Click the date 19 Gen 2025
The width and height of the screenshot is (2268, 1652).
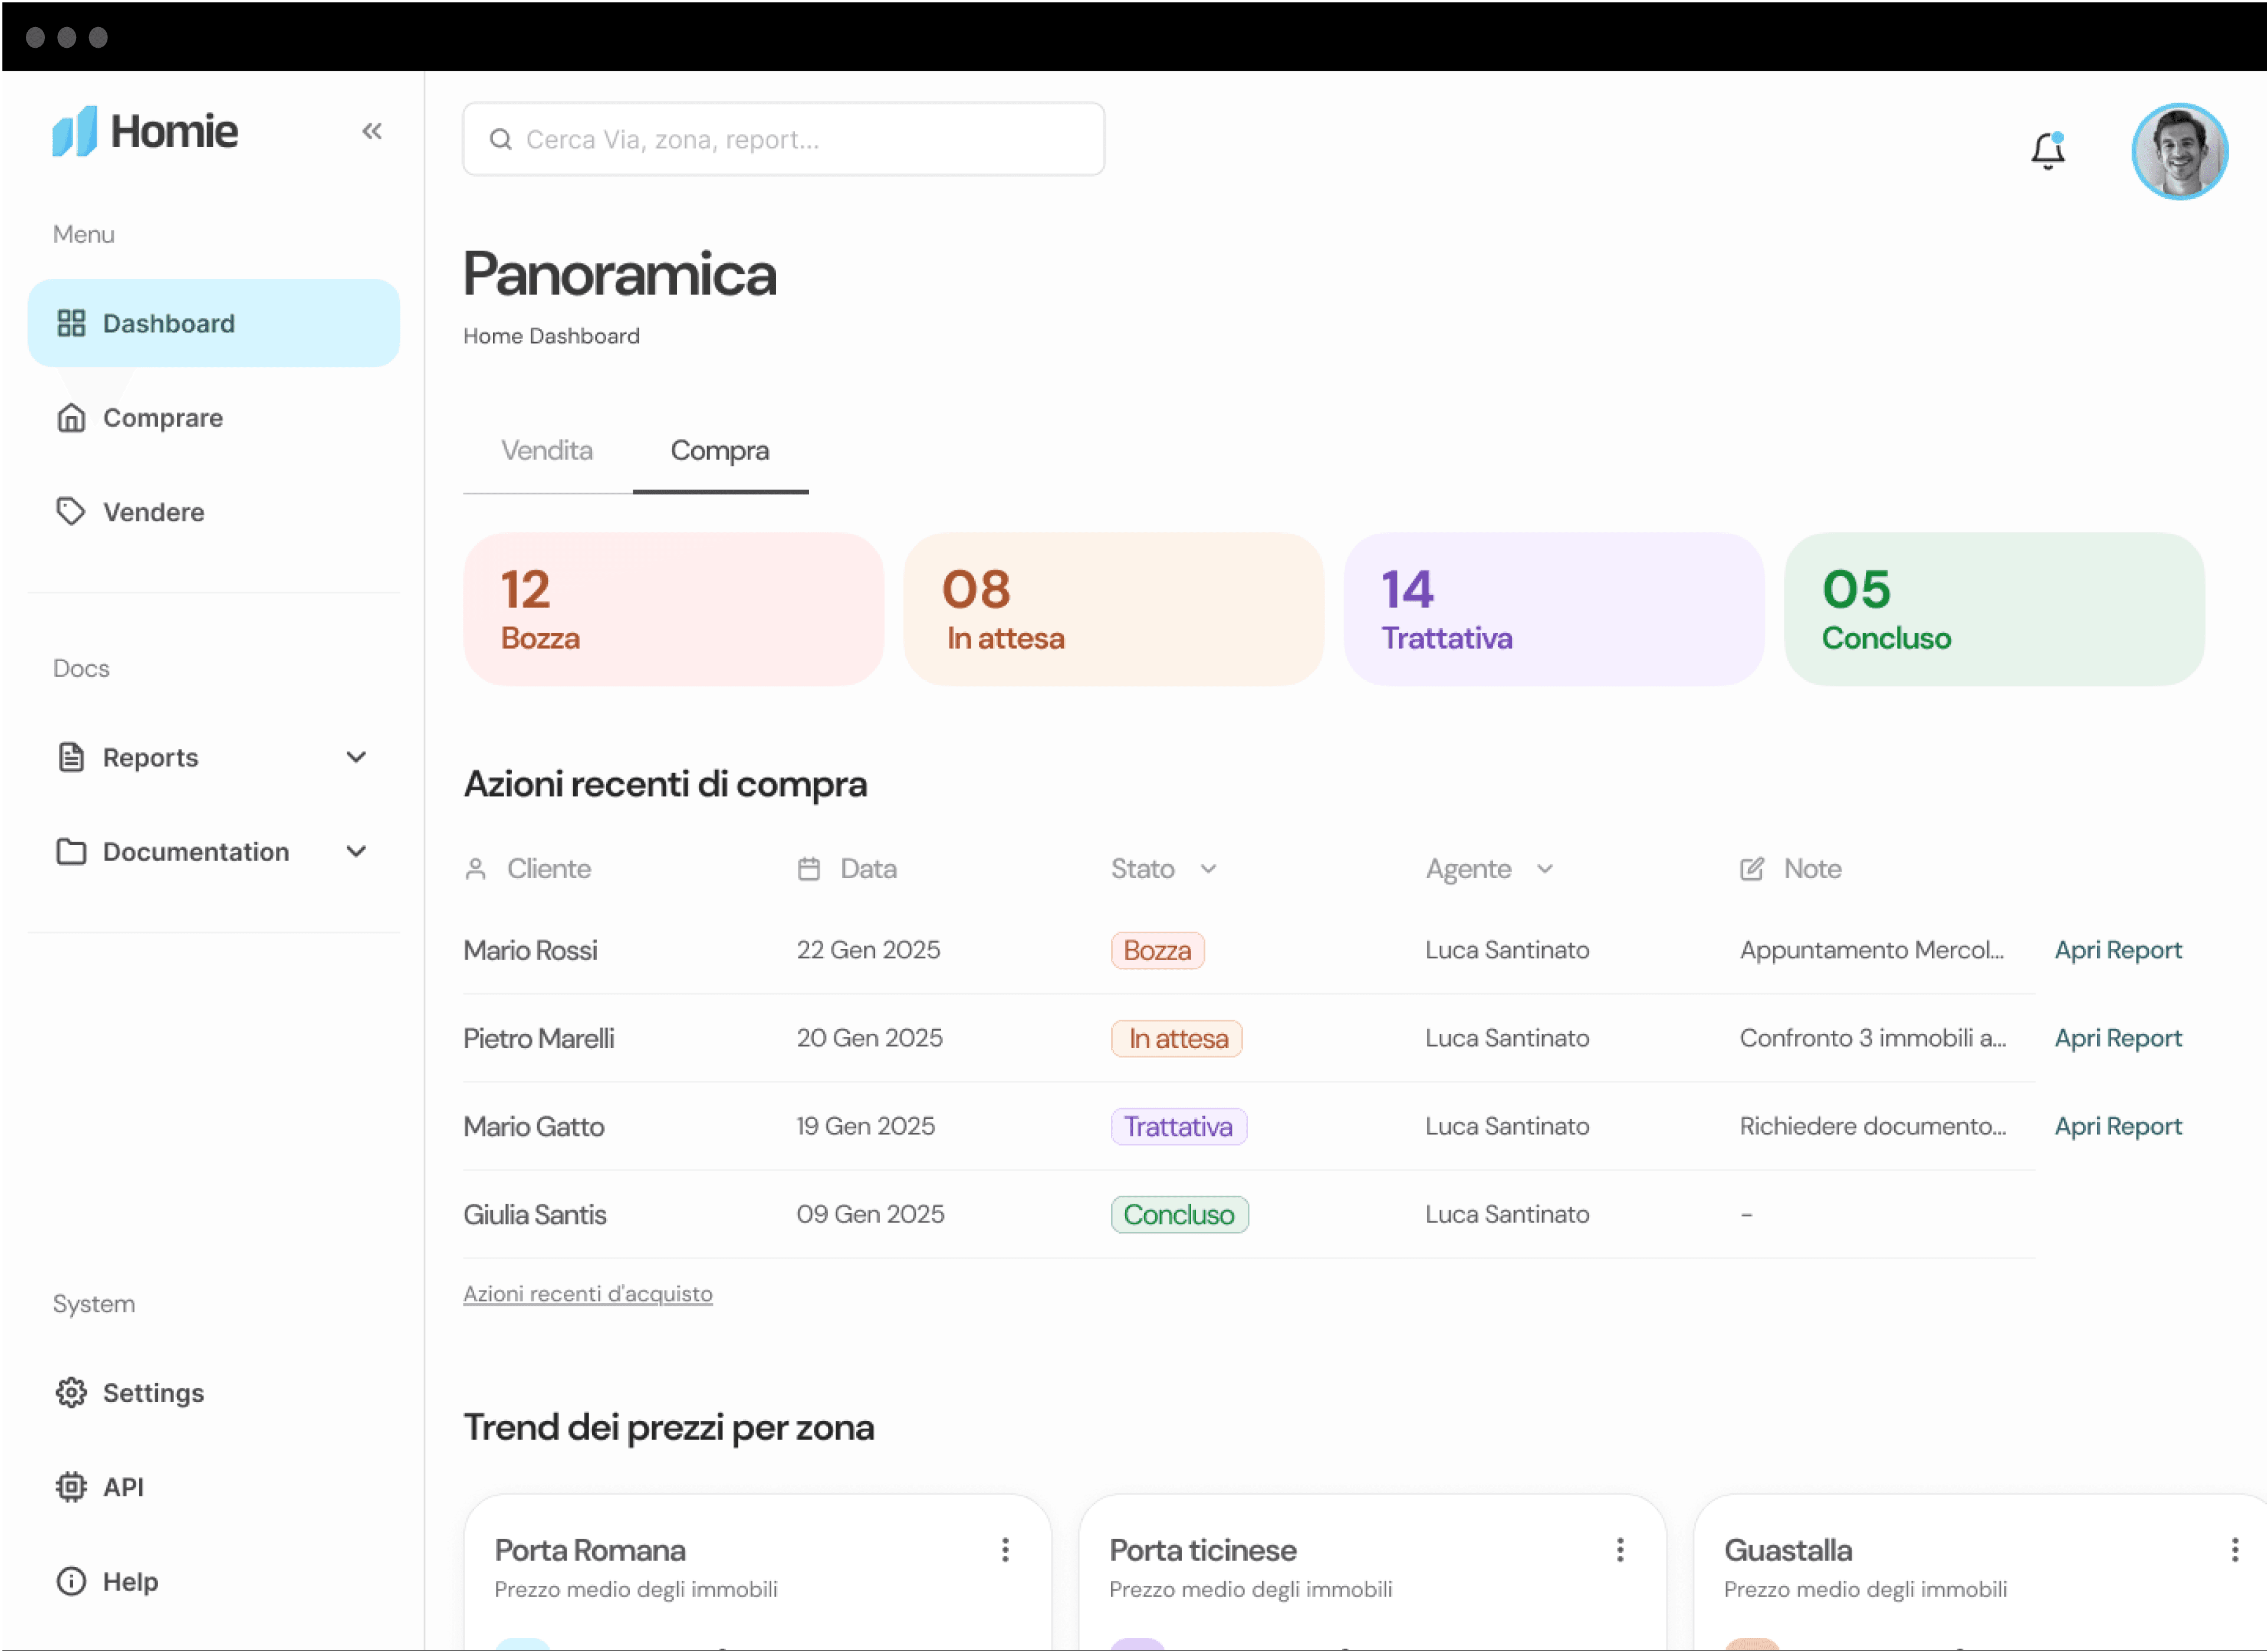tap(866, 1126)
